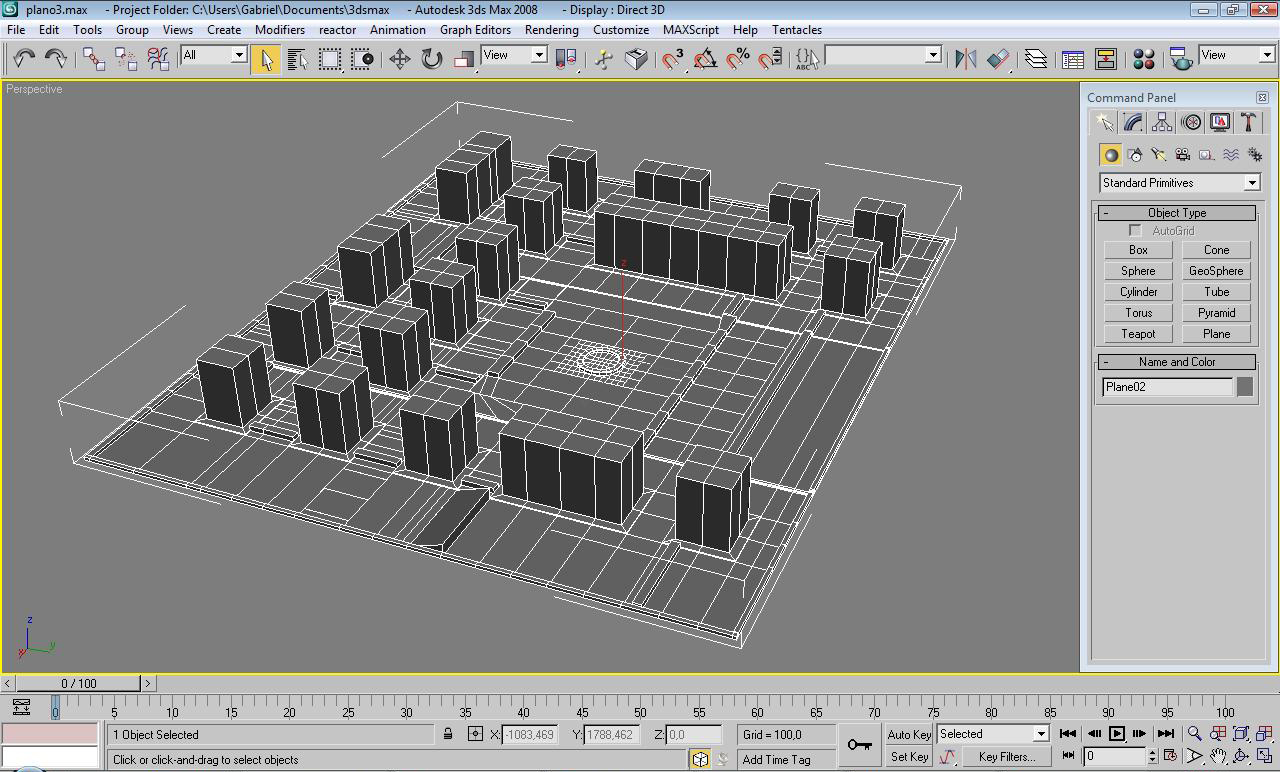Open the Layer Manager
This screenshot has width=1280, height=772.
click(x=1036, y=59)
